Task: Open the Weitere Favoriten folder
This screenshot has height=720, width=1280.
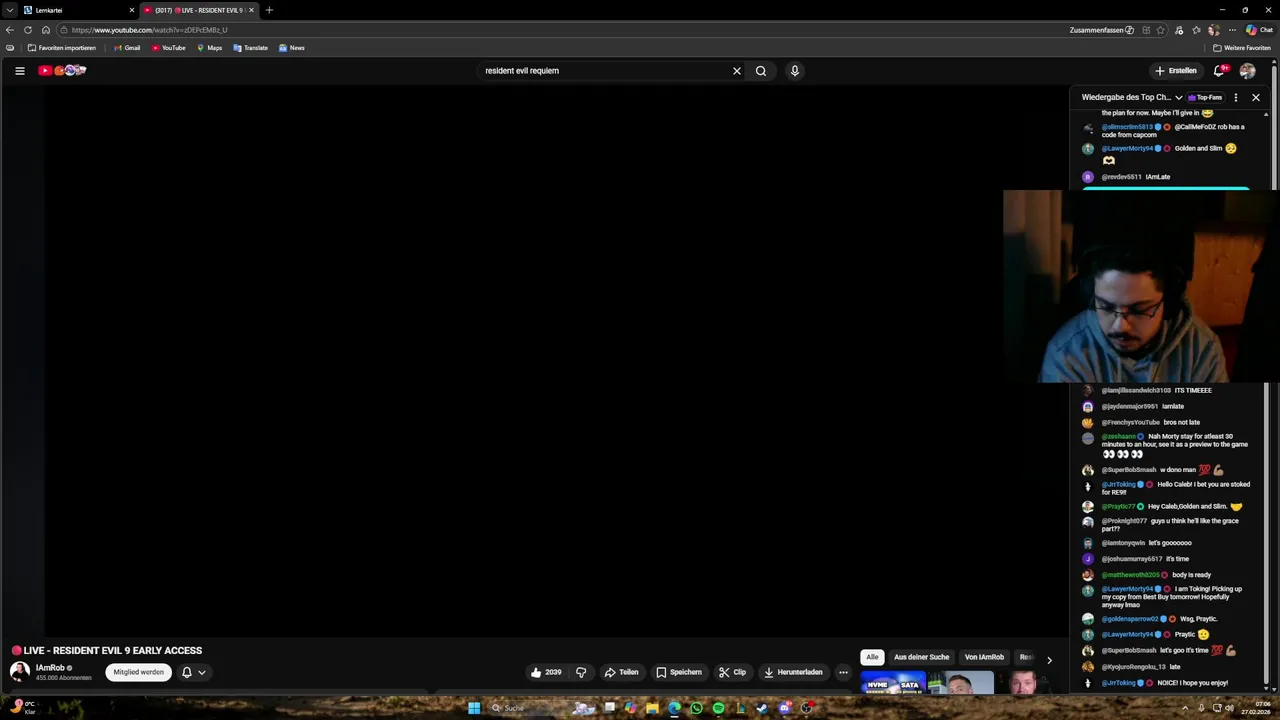Action: coord(1242,48)
